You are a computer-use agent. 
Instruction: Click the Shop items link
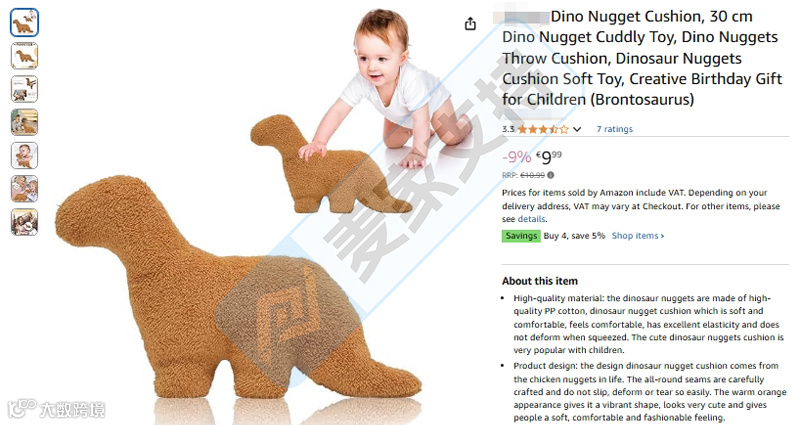pos(638,236)
